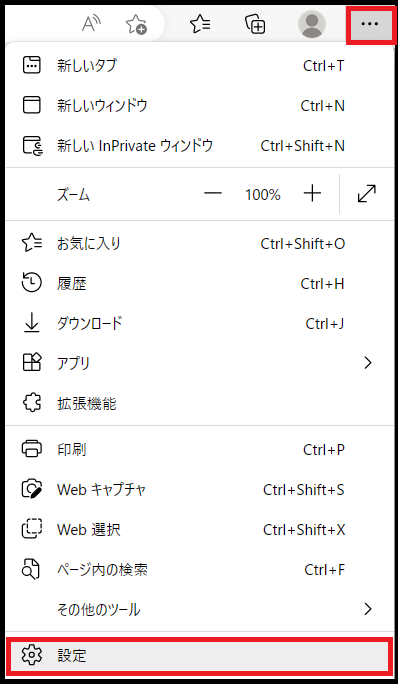Click the Ctrl+T shortcut text
The height and width of the screenshot is (684, 398).
[x=323, y=66]
